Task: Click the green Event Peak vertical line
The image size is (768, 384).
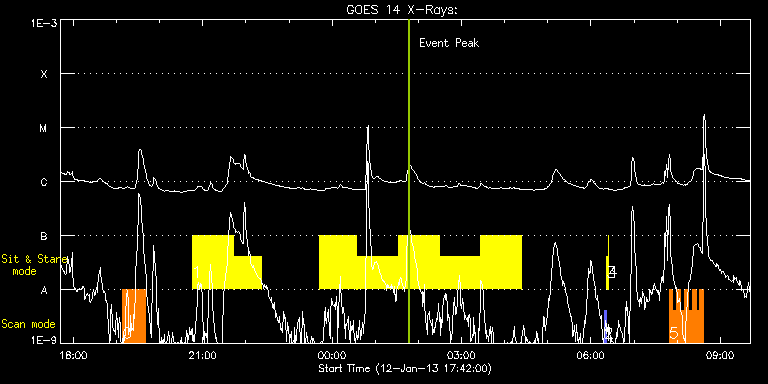Action: (408, 181)
